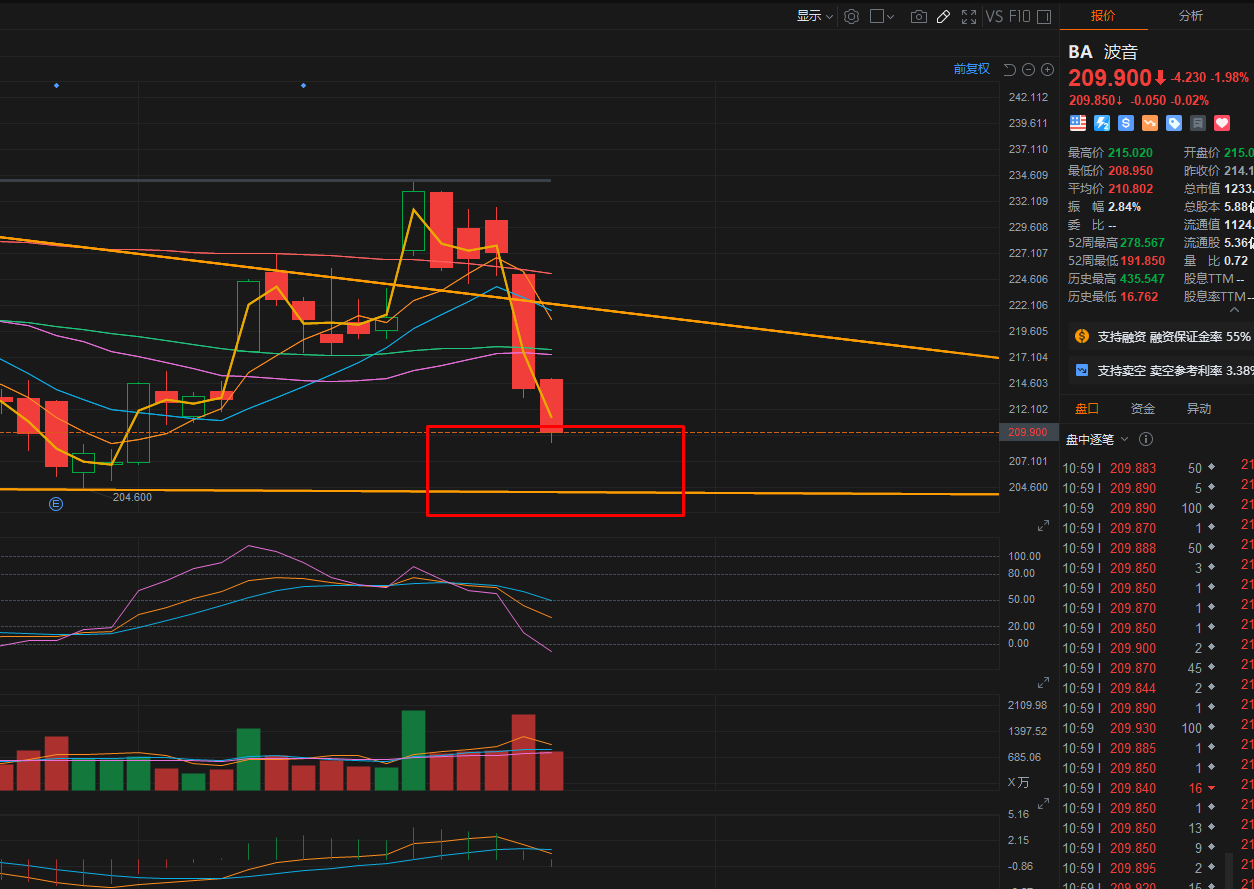Click the first blue diamond event marker
Screen dimensions: 1254x889
coord(56,86)
